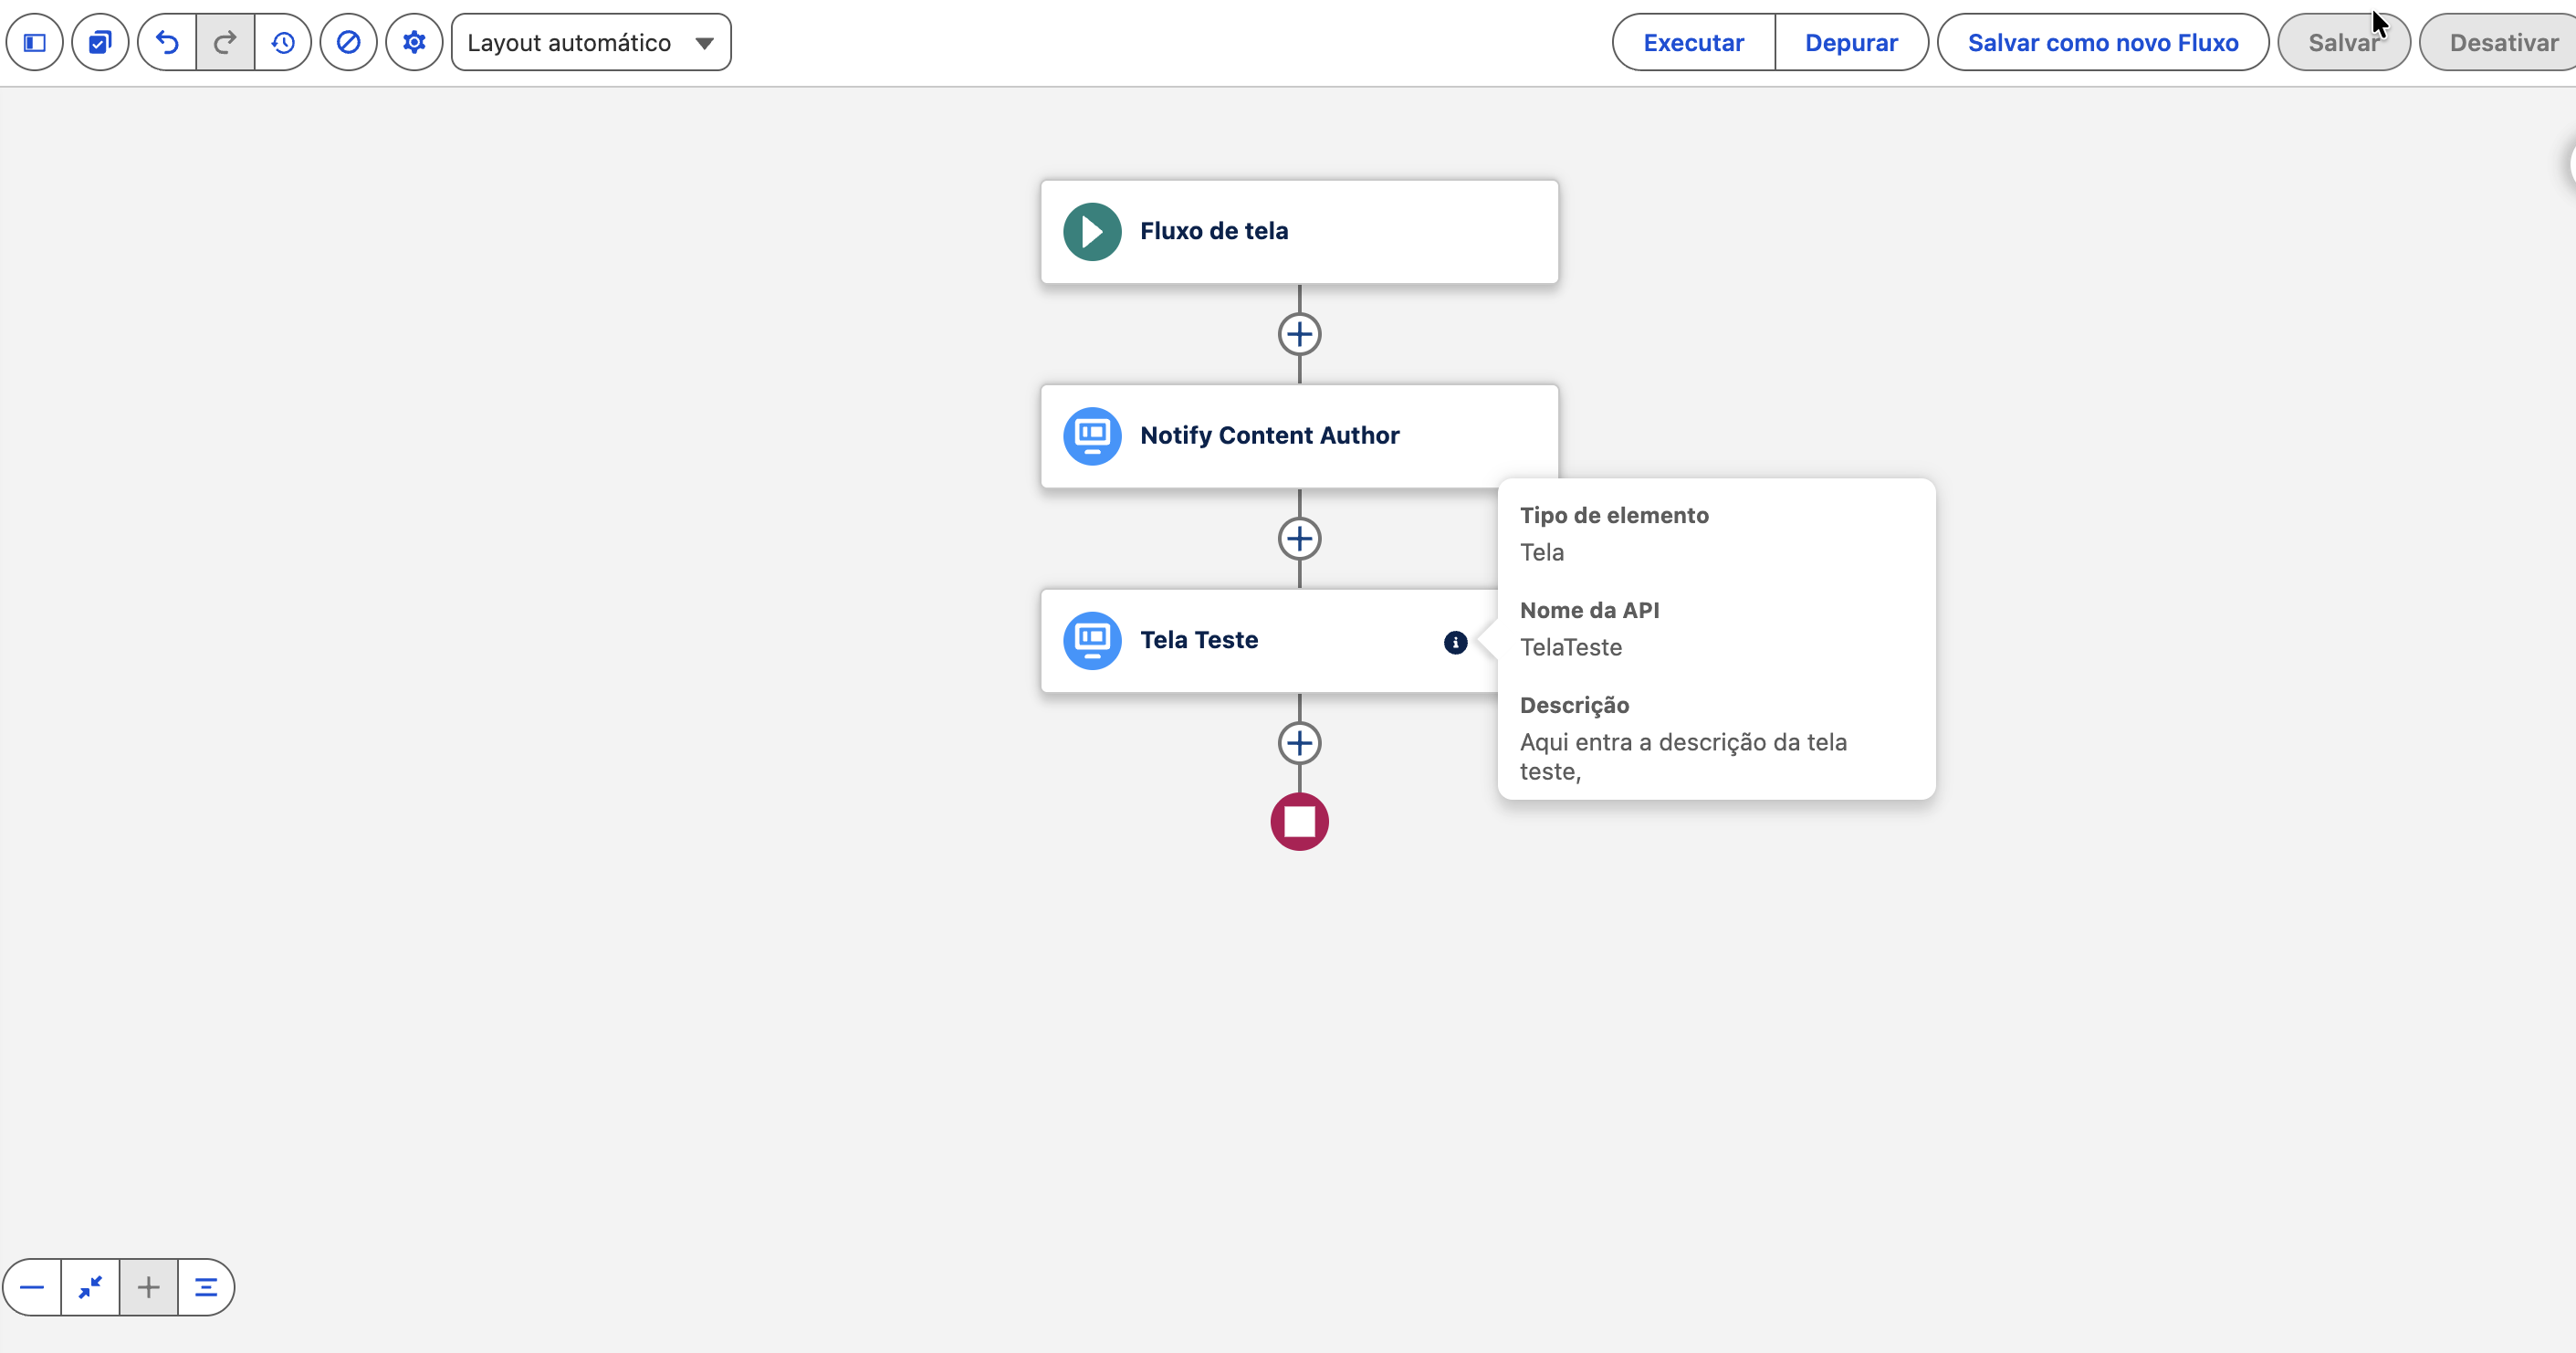Select the Fluxo de tela start element
This screenshot has width=2576, height=1353.
pos(1299,232)
